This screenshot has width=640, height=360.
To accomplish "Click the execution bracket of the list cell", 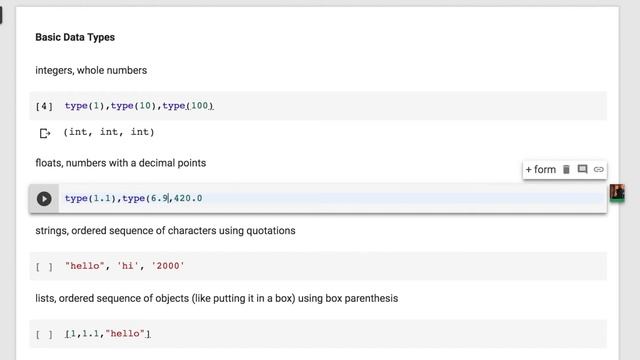I will [44, 335].
